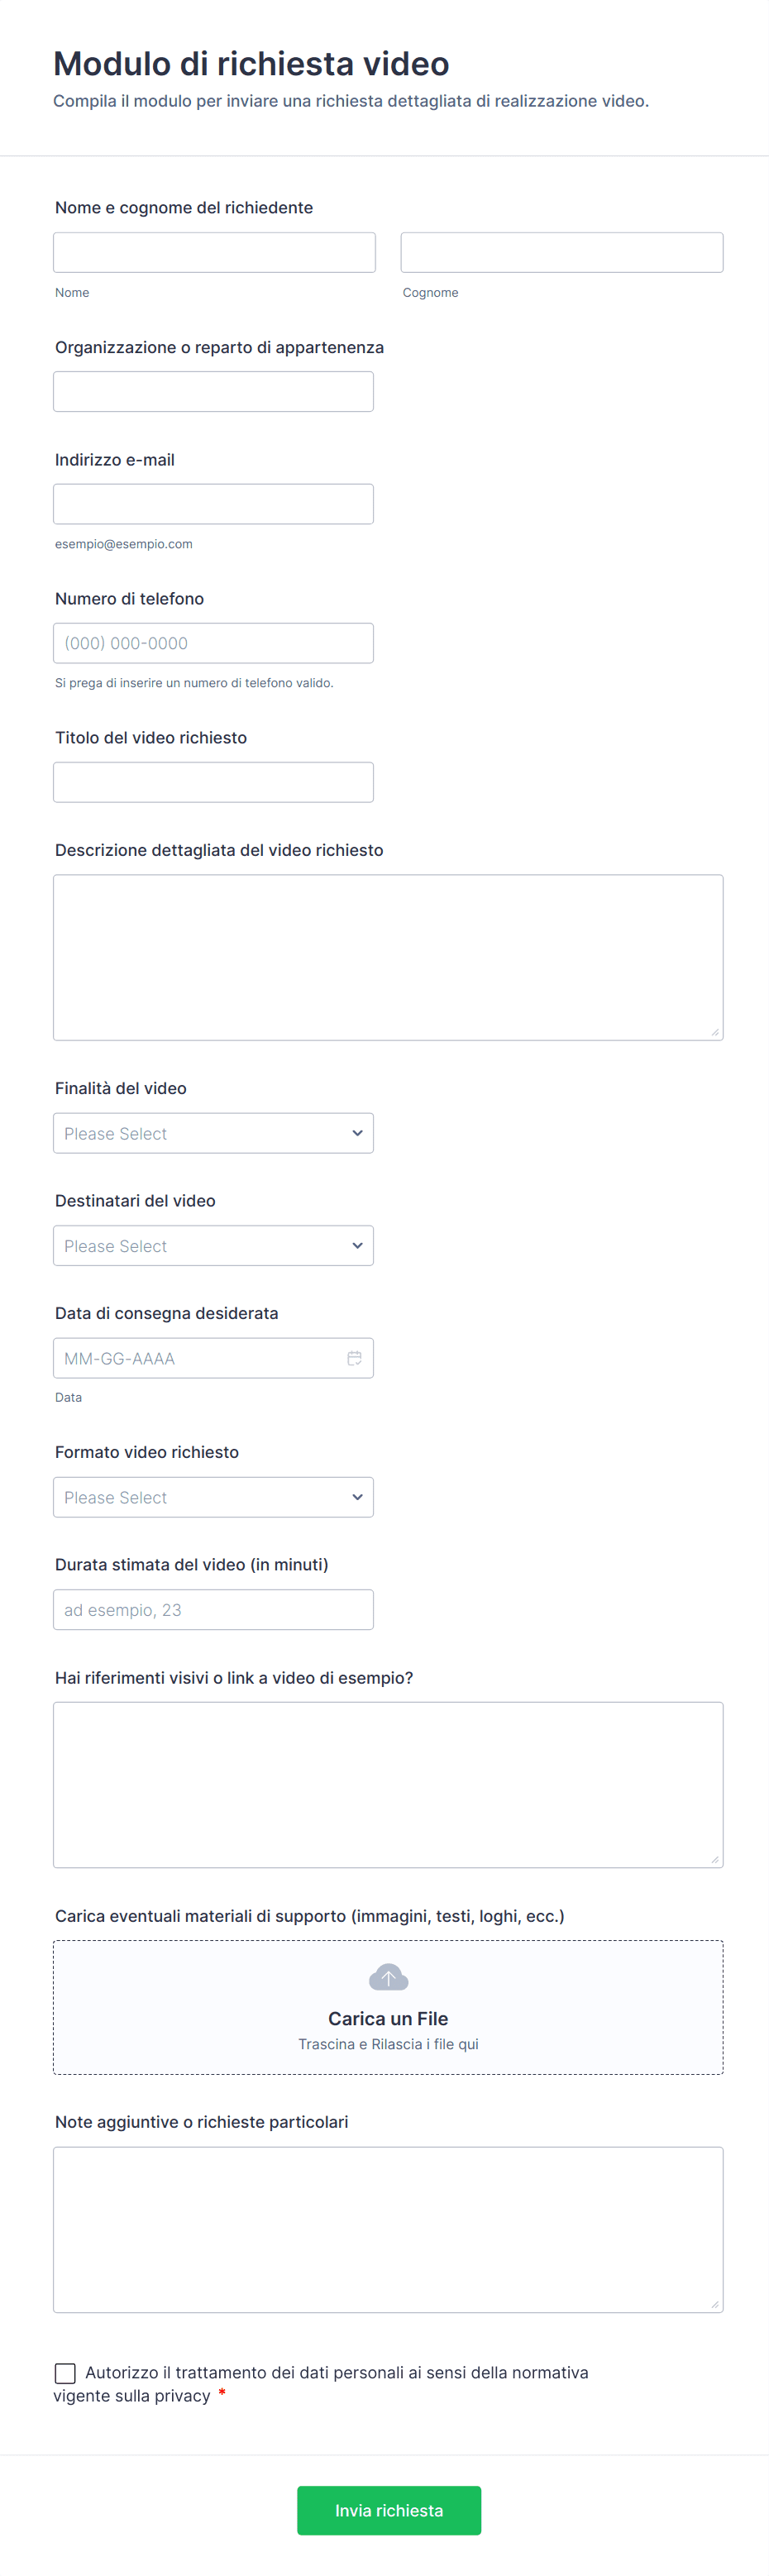Focus the Durata stimata del video field
Image resolution: width=769 pixels, height=2576 pixels.
[x=213, y=1610]
